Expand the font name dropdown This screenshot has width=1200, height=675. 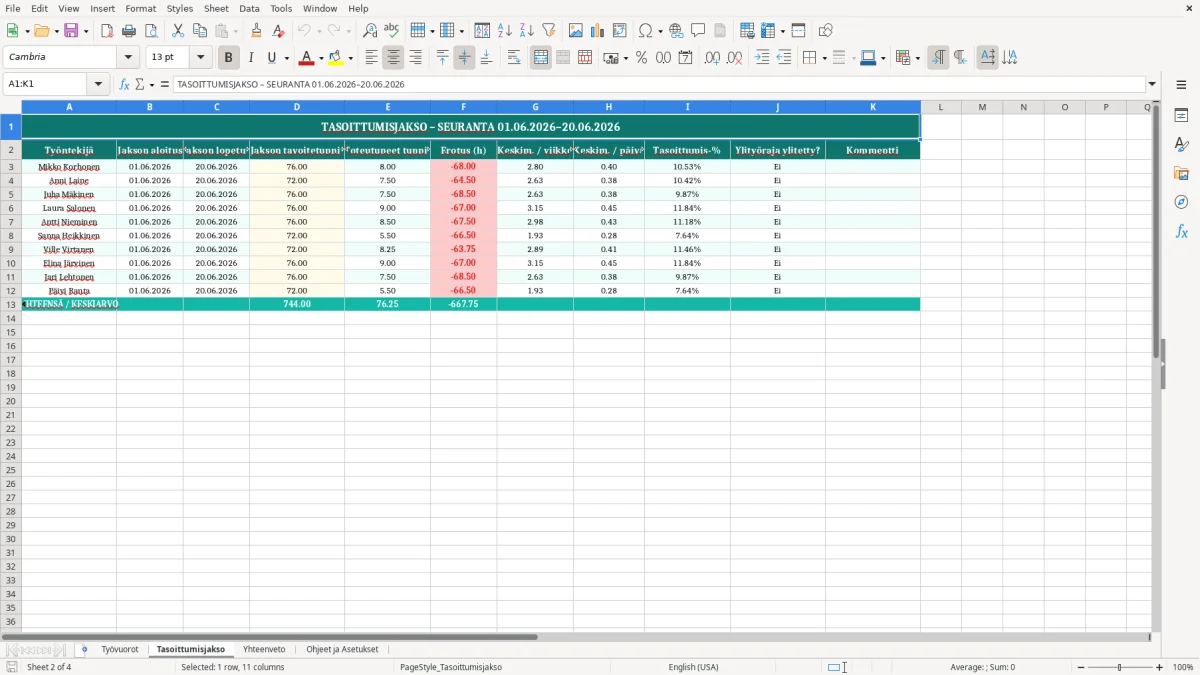(128, 58)
